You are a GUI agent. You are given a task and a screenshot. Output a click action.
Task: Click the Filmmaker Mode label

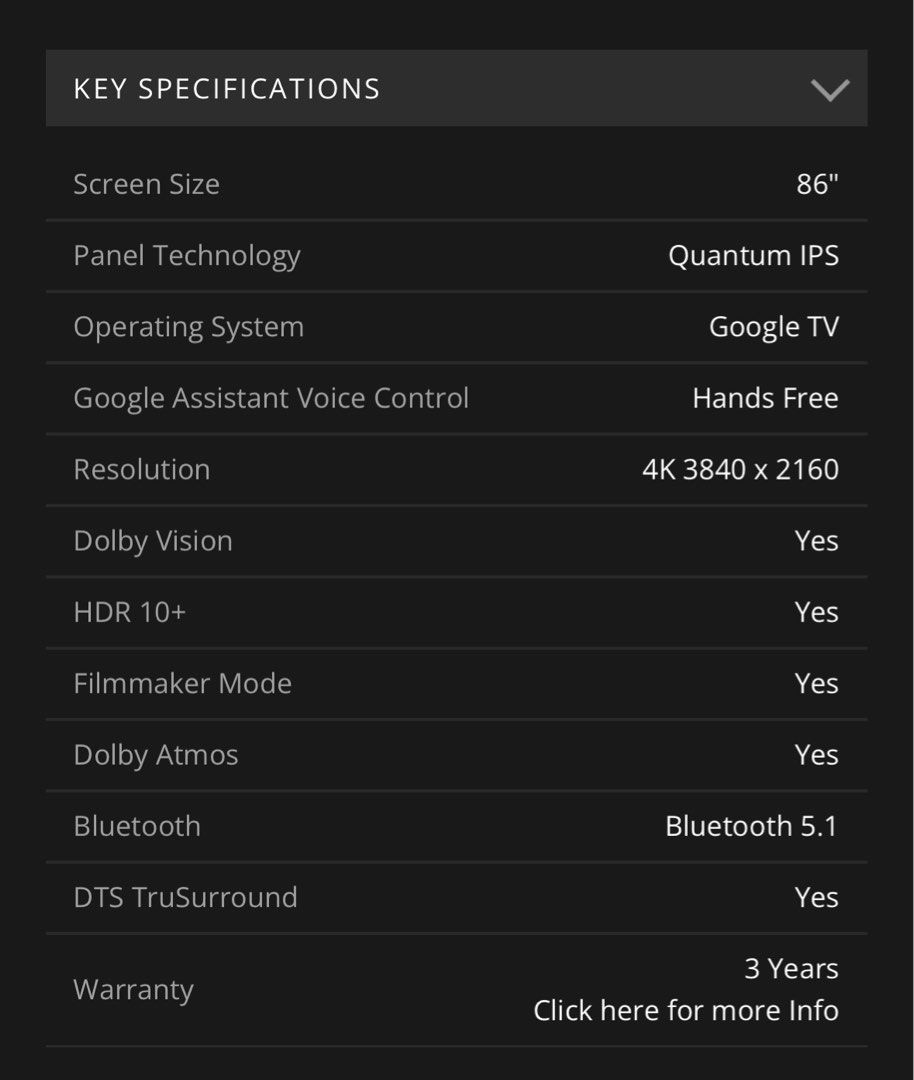182,683
